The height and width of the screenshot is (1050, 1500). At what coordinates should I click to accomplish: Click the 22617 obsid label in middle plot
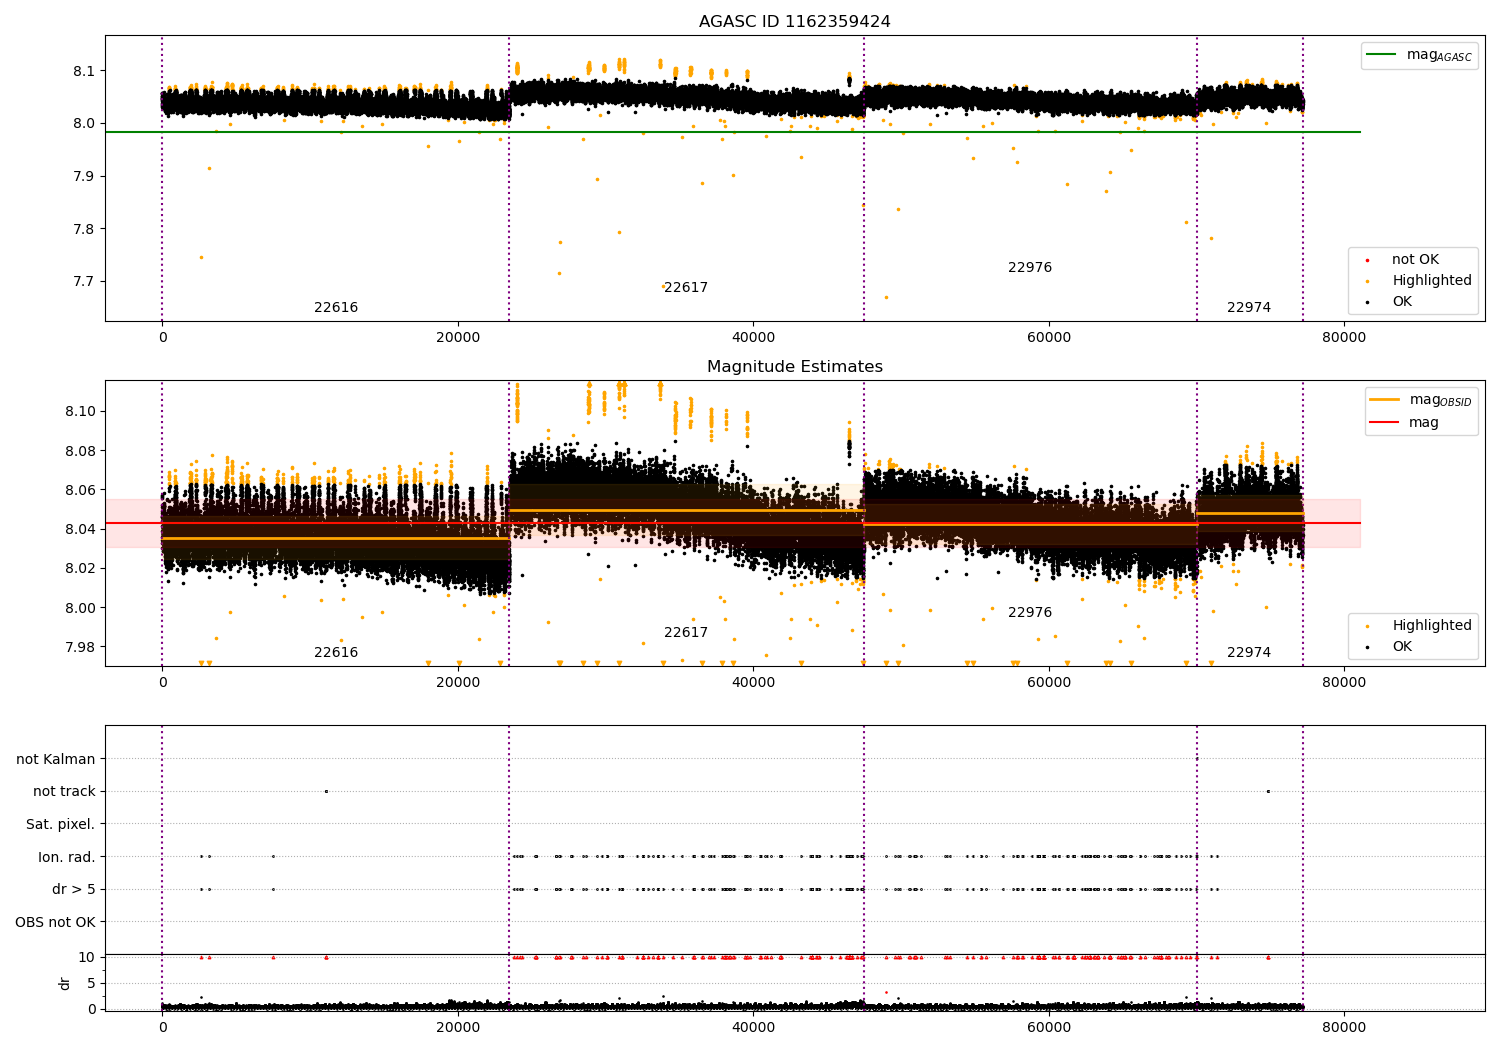686,633
